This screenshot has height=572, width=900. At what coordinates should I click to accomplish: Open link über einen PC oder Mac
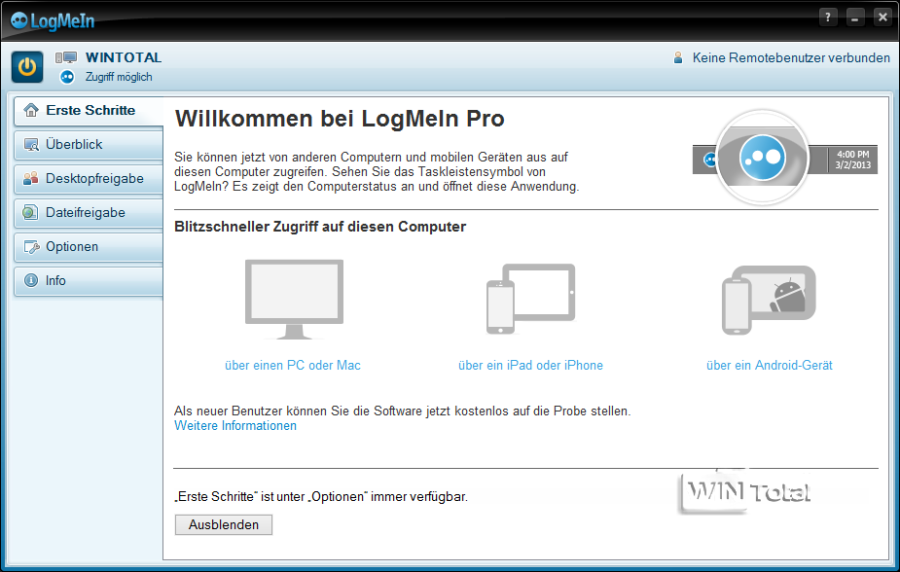tap(293, 365)
